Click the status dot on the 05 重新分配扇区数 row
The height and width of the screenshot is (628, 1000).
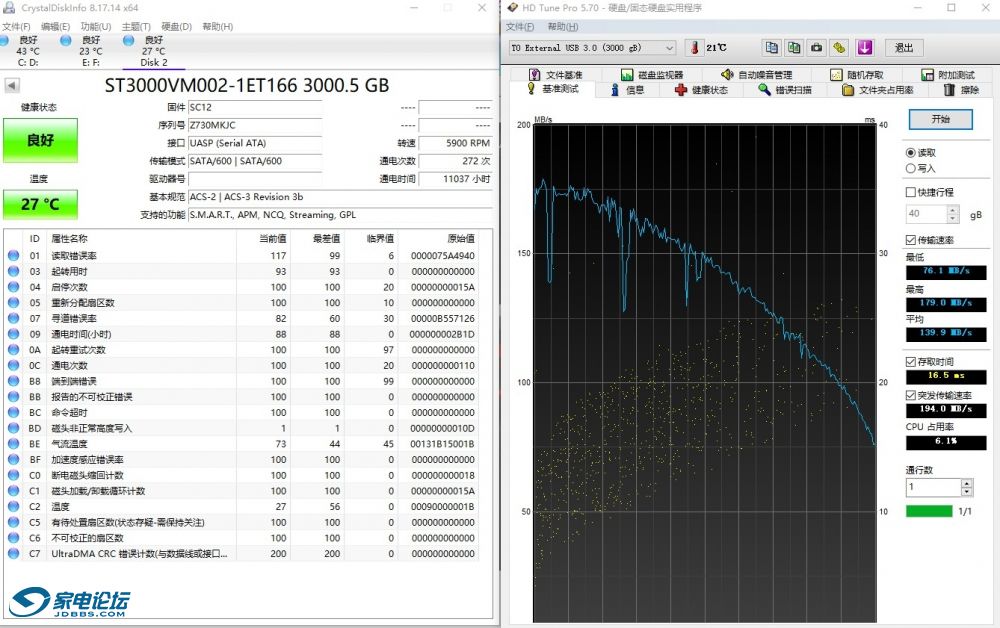coord(13,303)
